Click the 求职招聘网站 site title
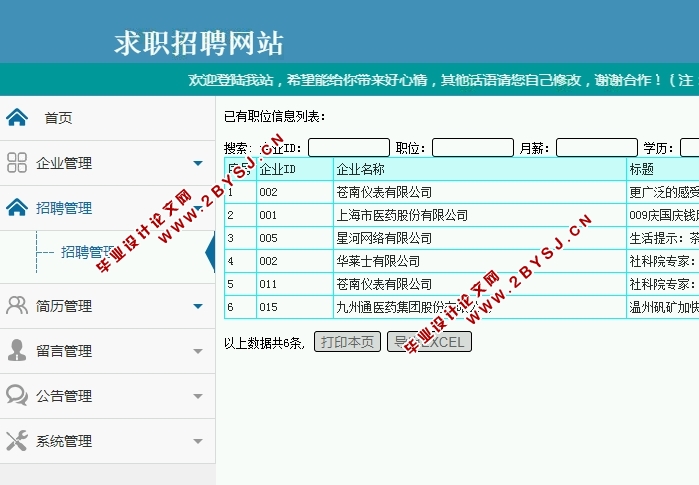The width and height of the screenshot is (699, 485). click(199, 43)
